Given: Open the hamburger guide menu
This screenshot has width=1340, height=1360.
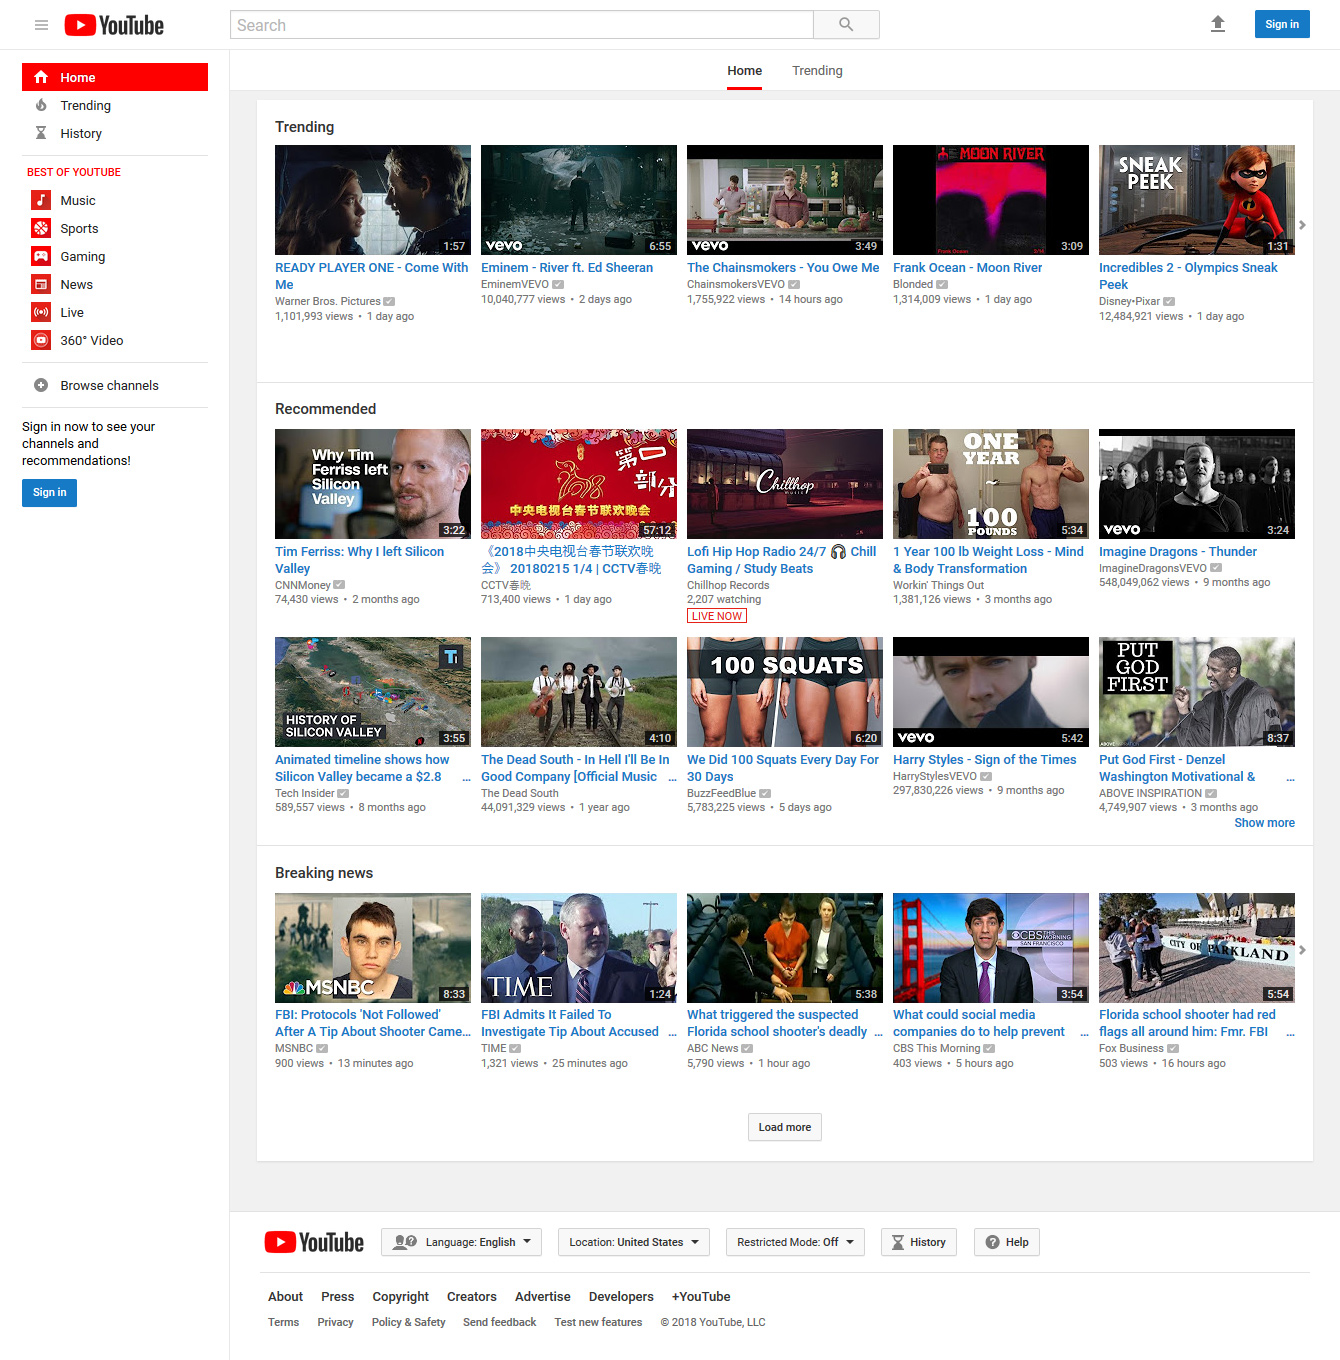Looking at the screenshot, I should (x=41, y=25).
